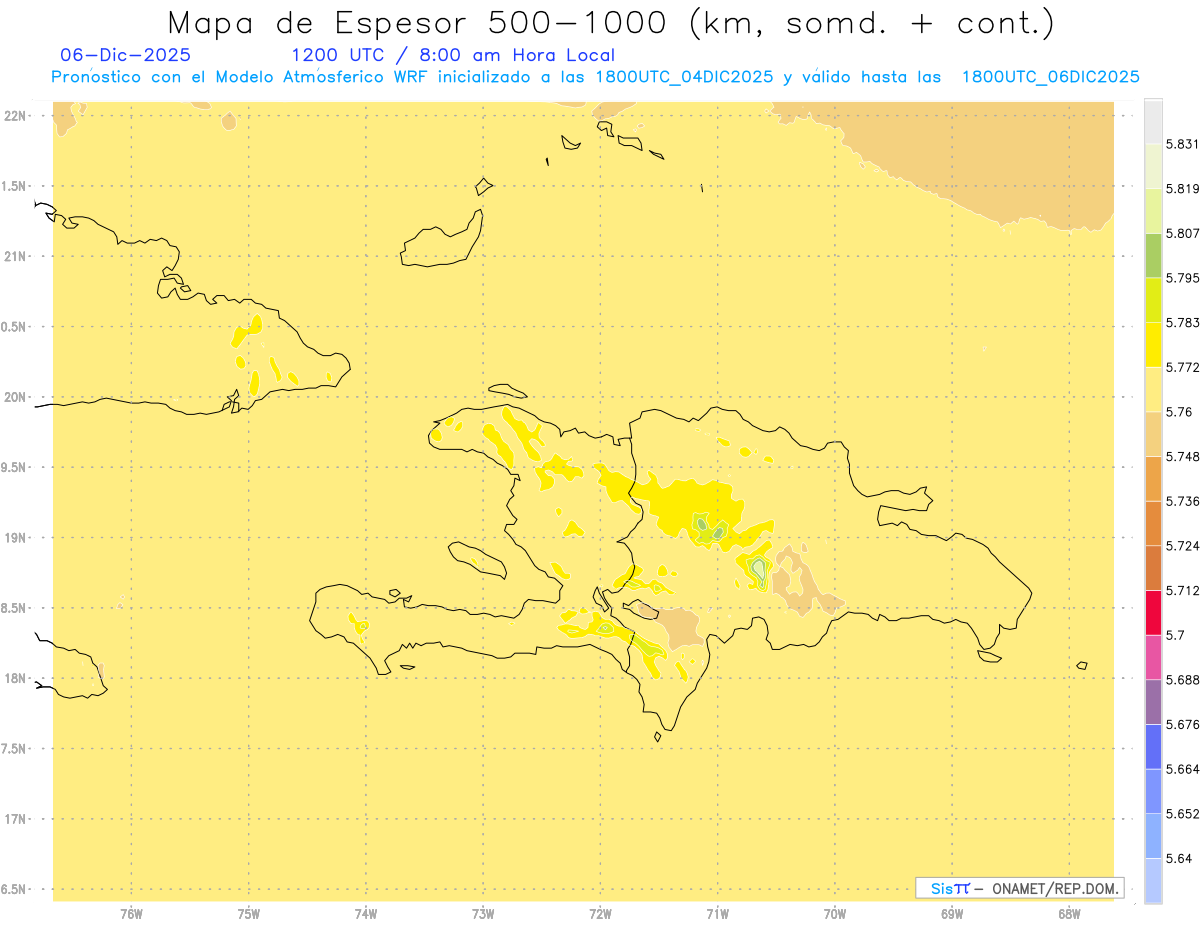Viewport: 1200px width, 927px height.
Task: Click the legend value '5.736'
Action: tap(1183, 501)
